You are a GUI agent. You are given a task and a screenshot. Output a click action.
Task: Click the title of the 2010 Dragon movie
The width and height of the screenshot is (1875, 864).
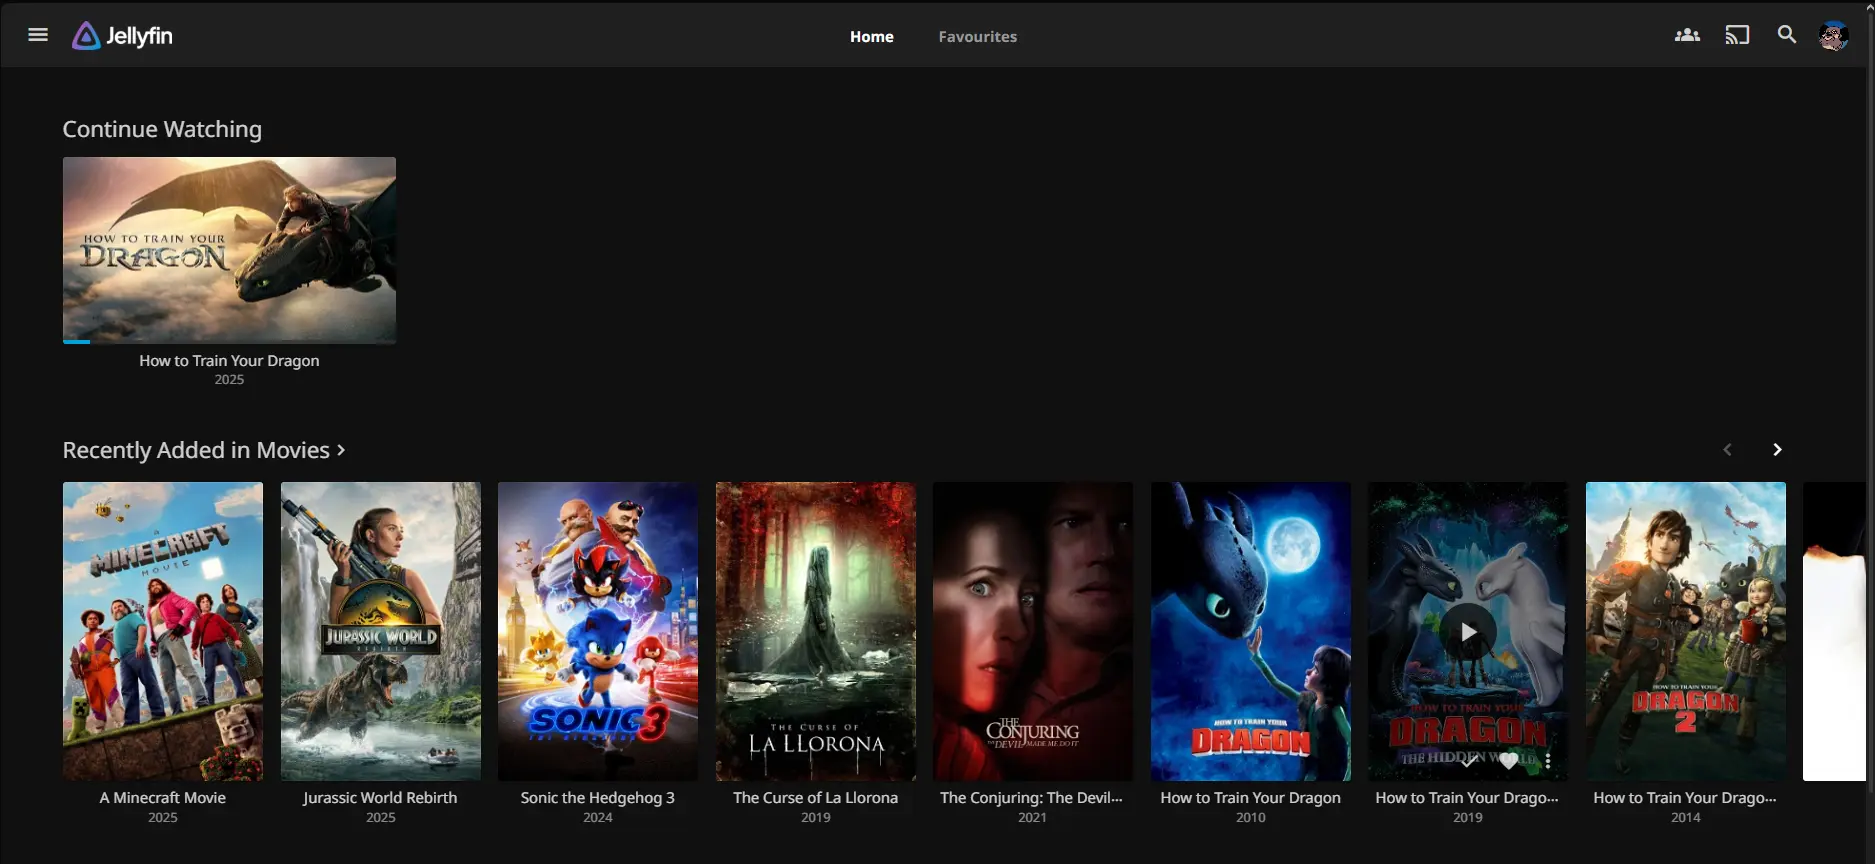pyautogui.click(x=1250, y=798)
